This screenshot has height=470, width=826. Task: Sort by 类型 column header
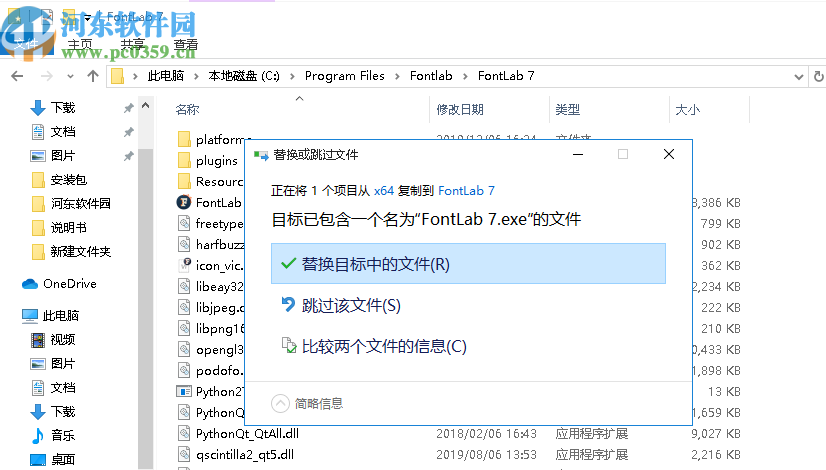(567, 110)
